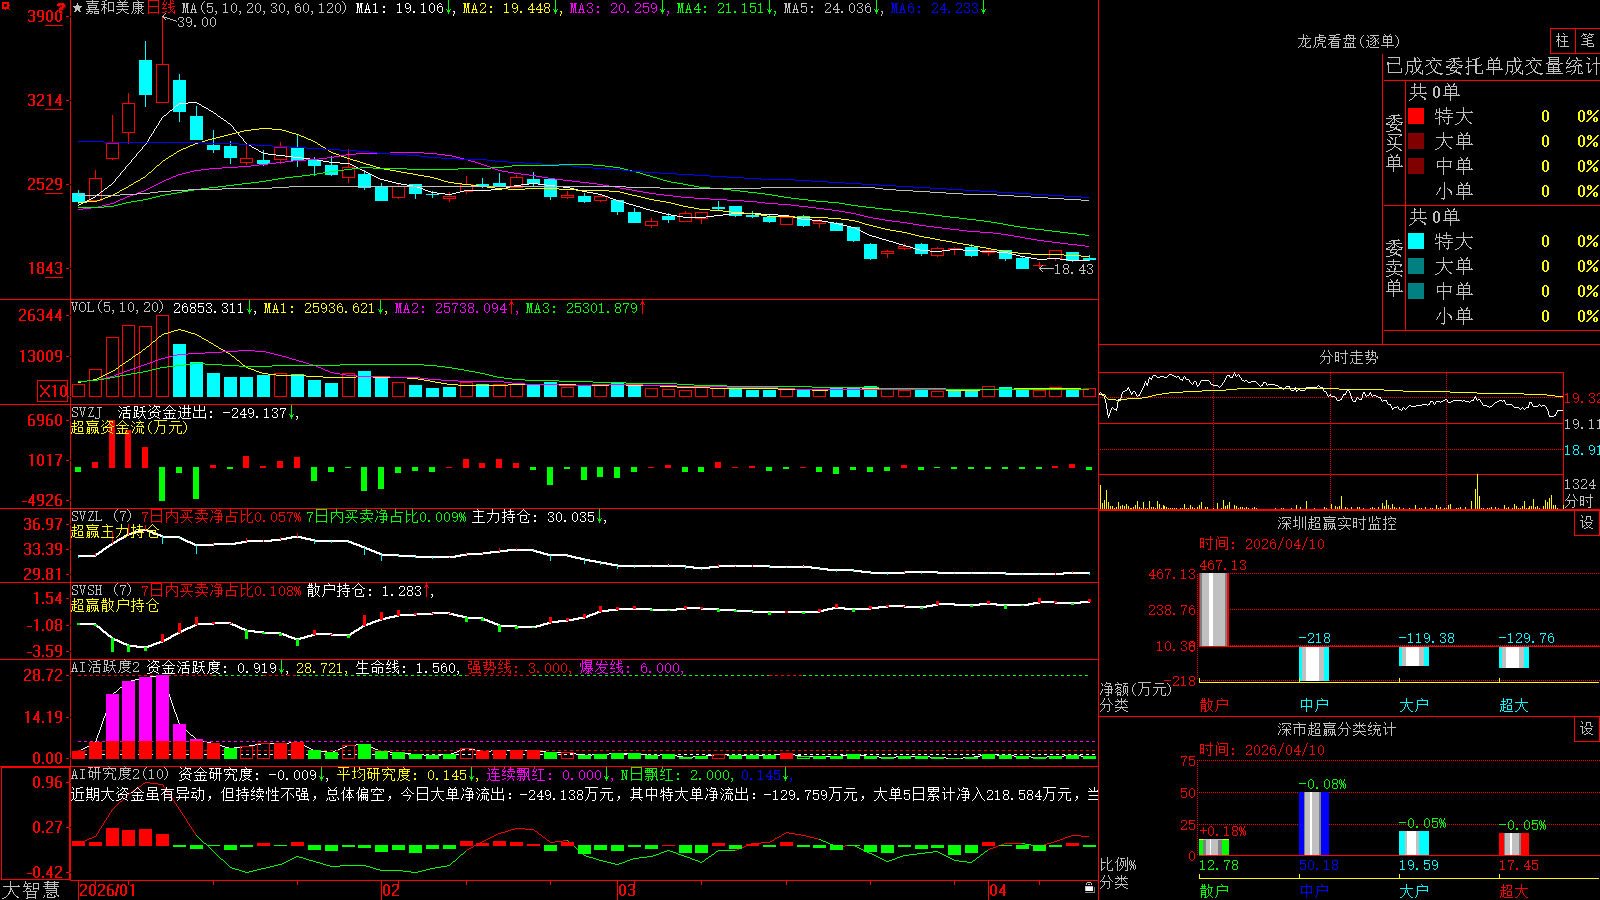Click the -129.76 超大 net amount bar

(x=1514, y=657)
